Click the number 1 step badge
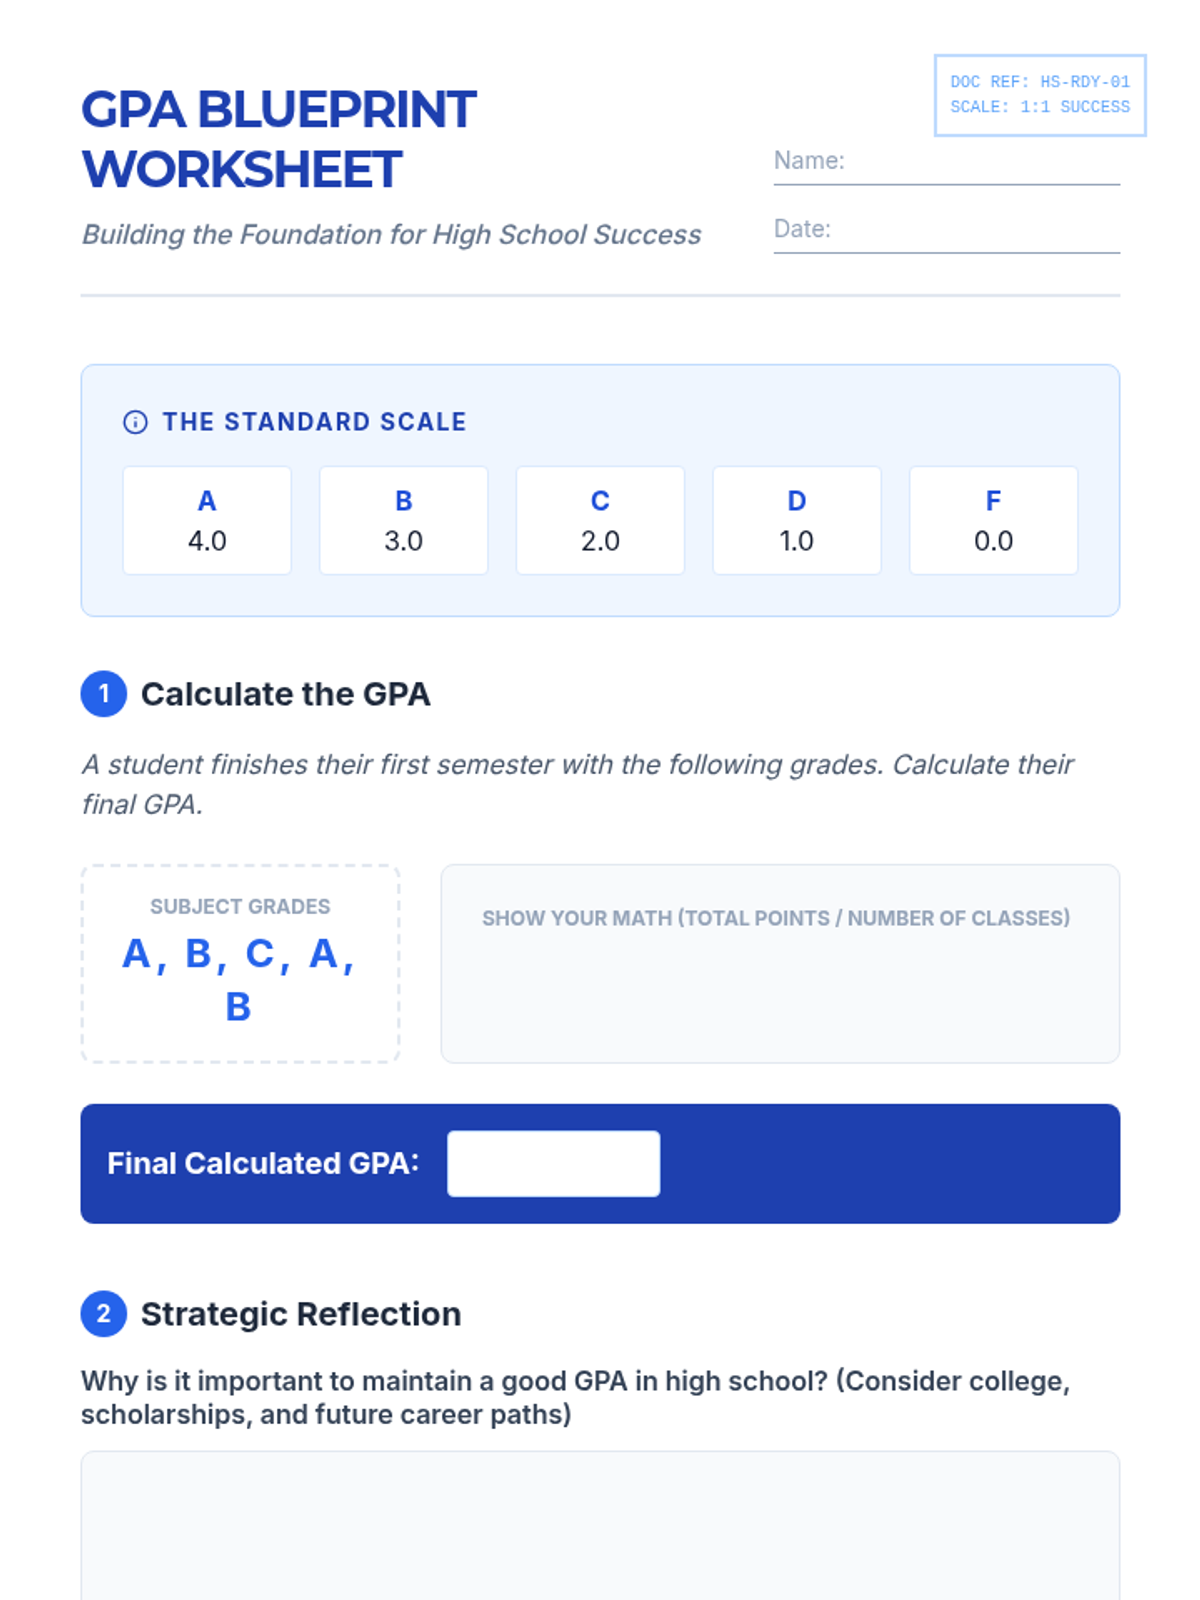 pyautogui.click(x=104, y=694)
